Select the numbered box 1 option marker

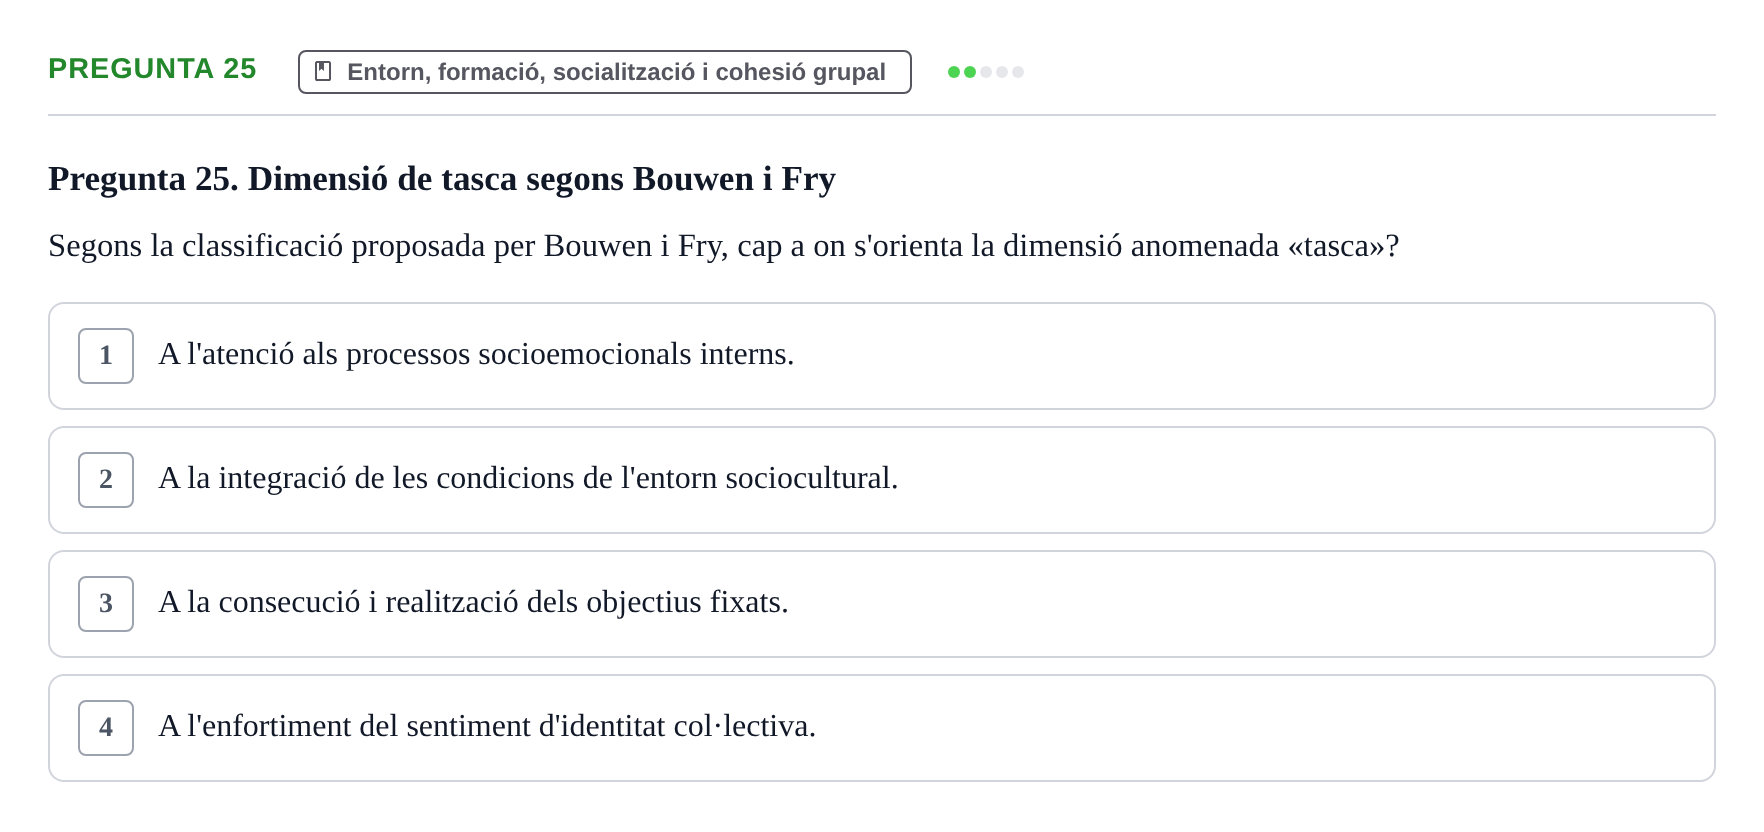(x=106, y=356)
